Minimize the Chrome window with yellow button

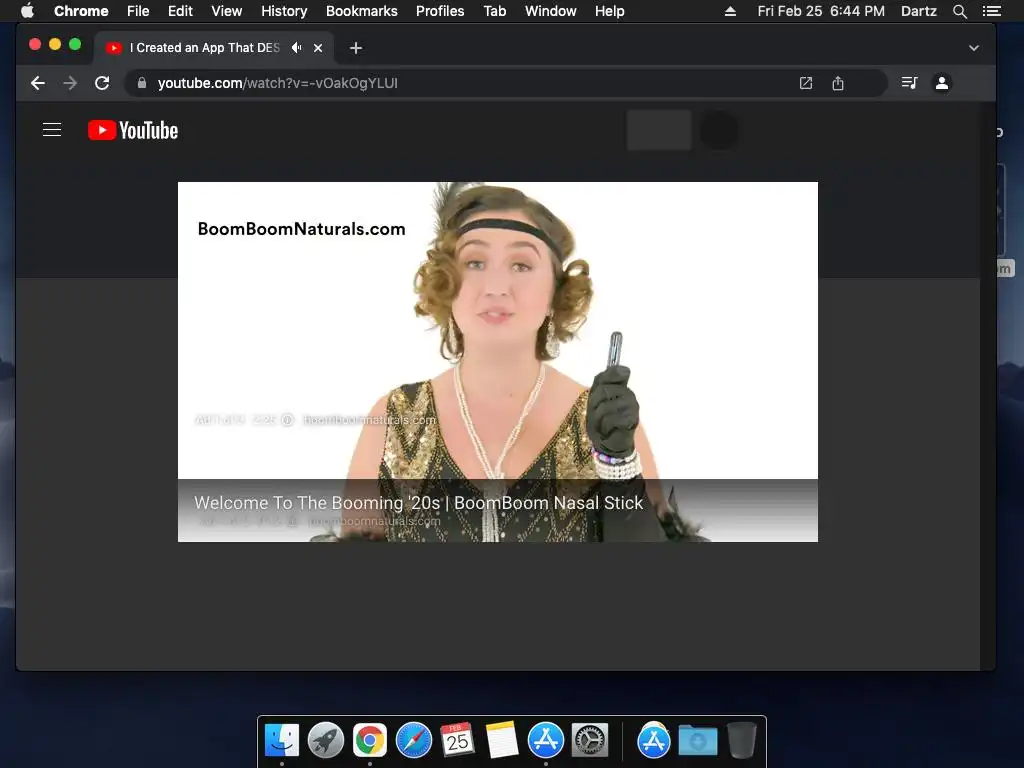click(55, 44)
